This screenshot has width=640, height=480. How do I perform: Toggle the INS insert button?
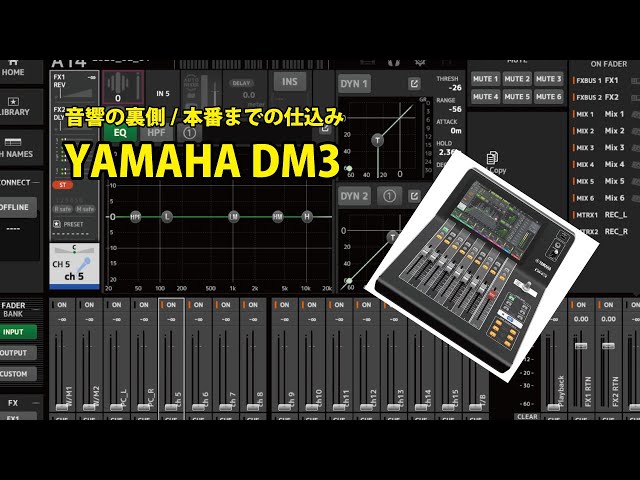coord(290,82)
